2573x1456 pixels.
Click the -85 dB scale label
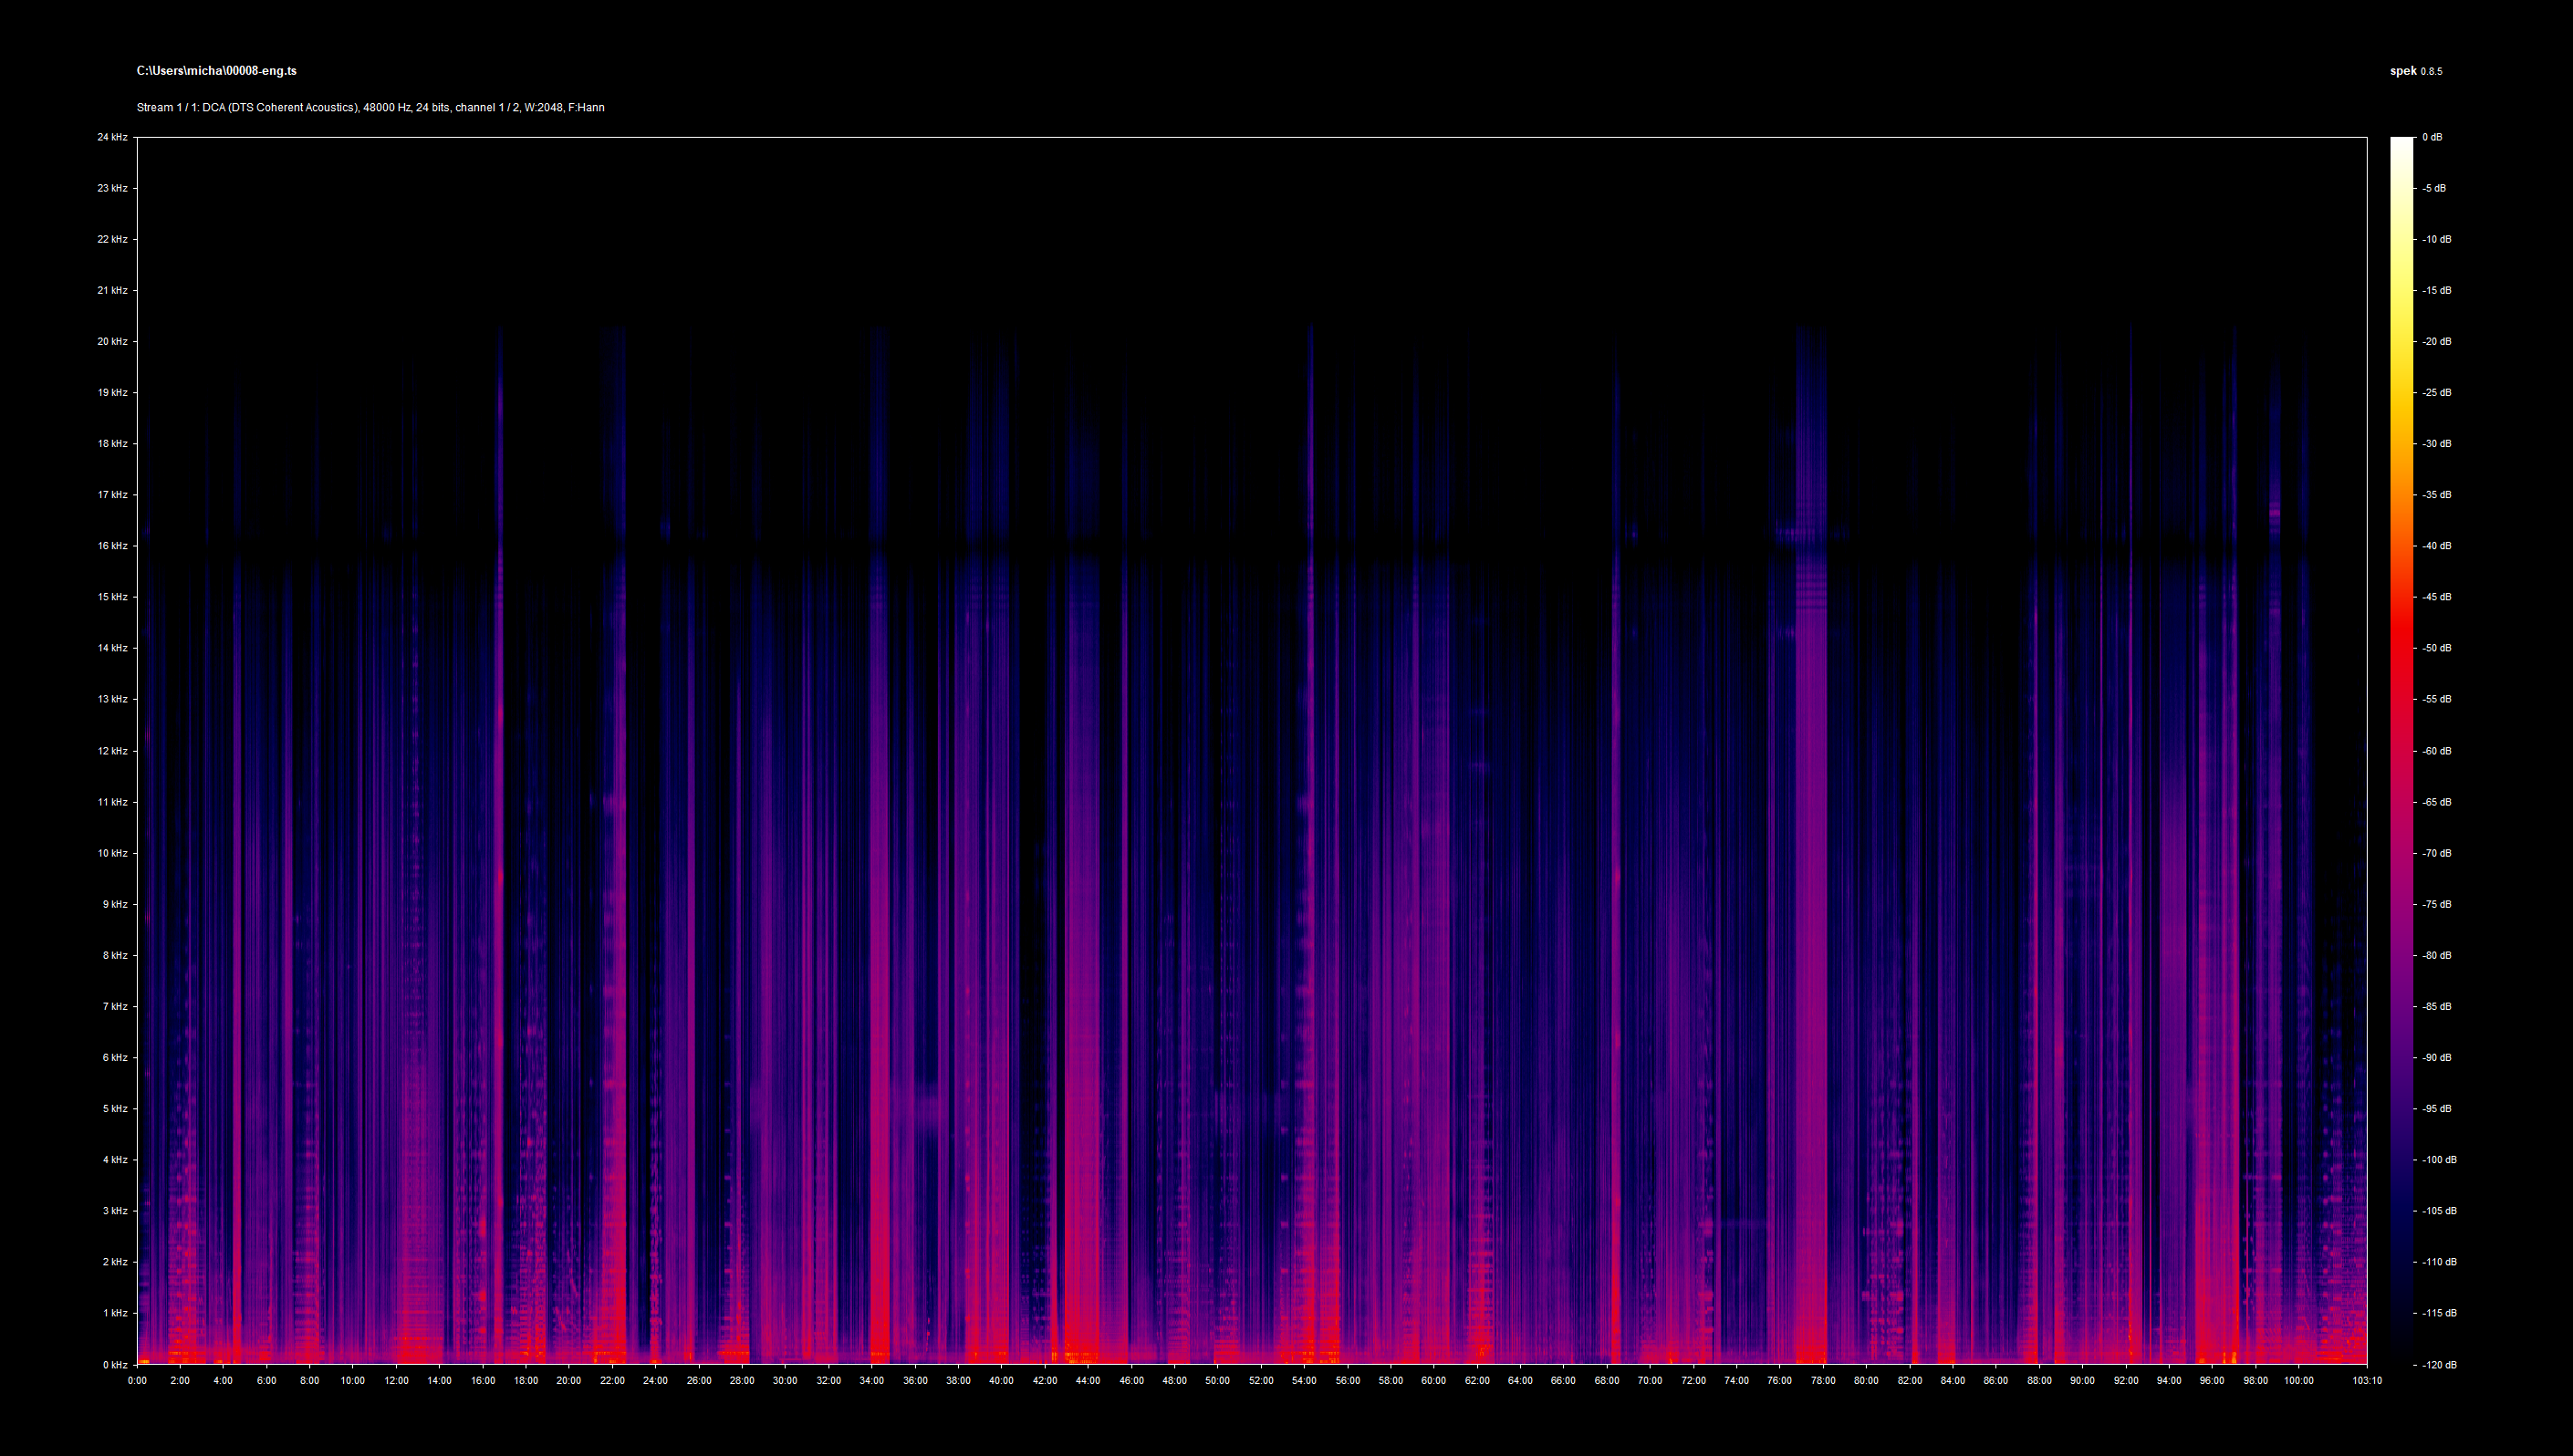(x=2436, y=1007)
